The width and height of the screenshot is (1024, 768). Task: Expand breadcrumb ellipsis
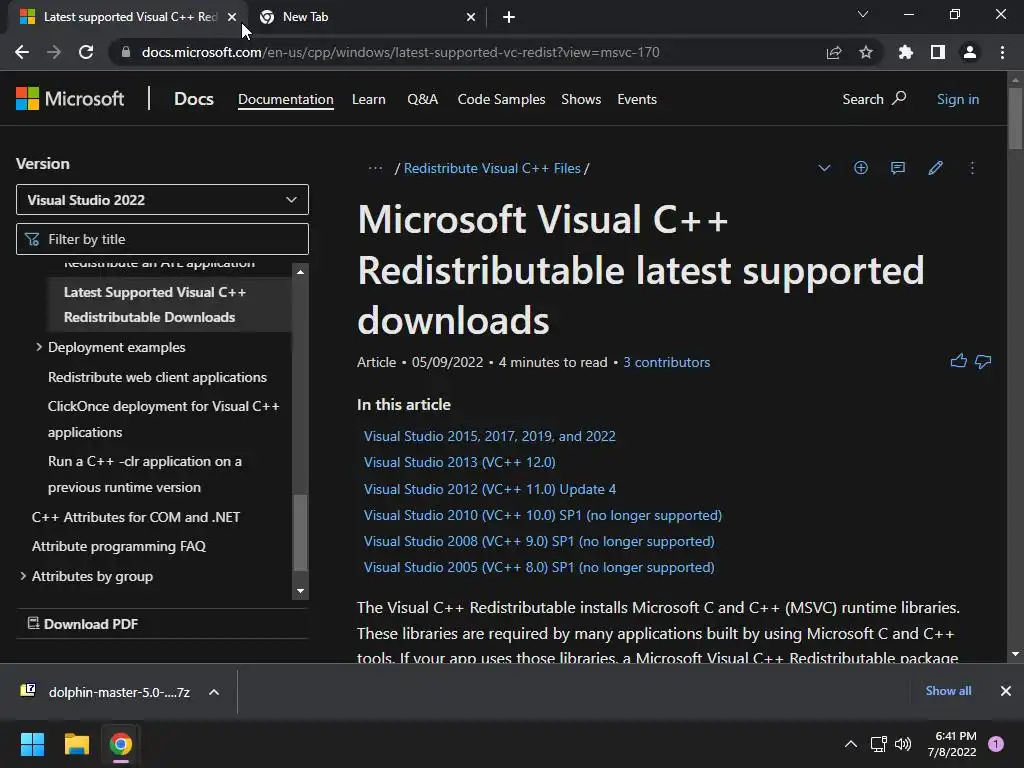[375, 168]
